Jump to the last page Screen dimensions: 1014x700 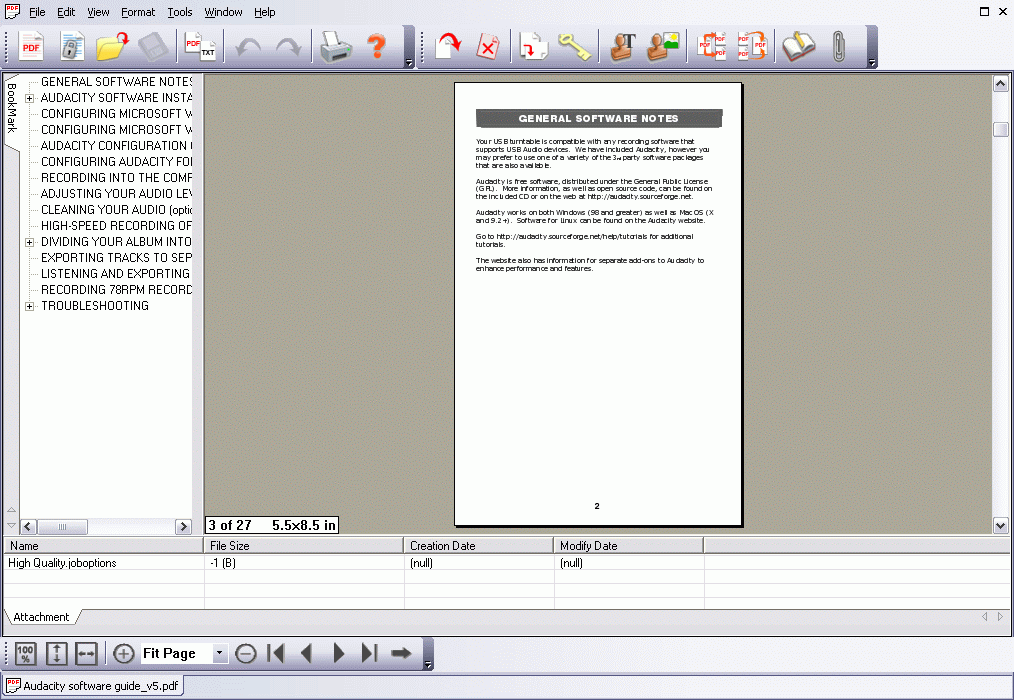click(369, 653)
